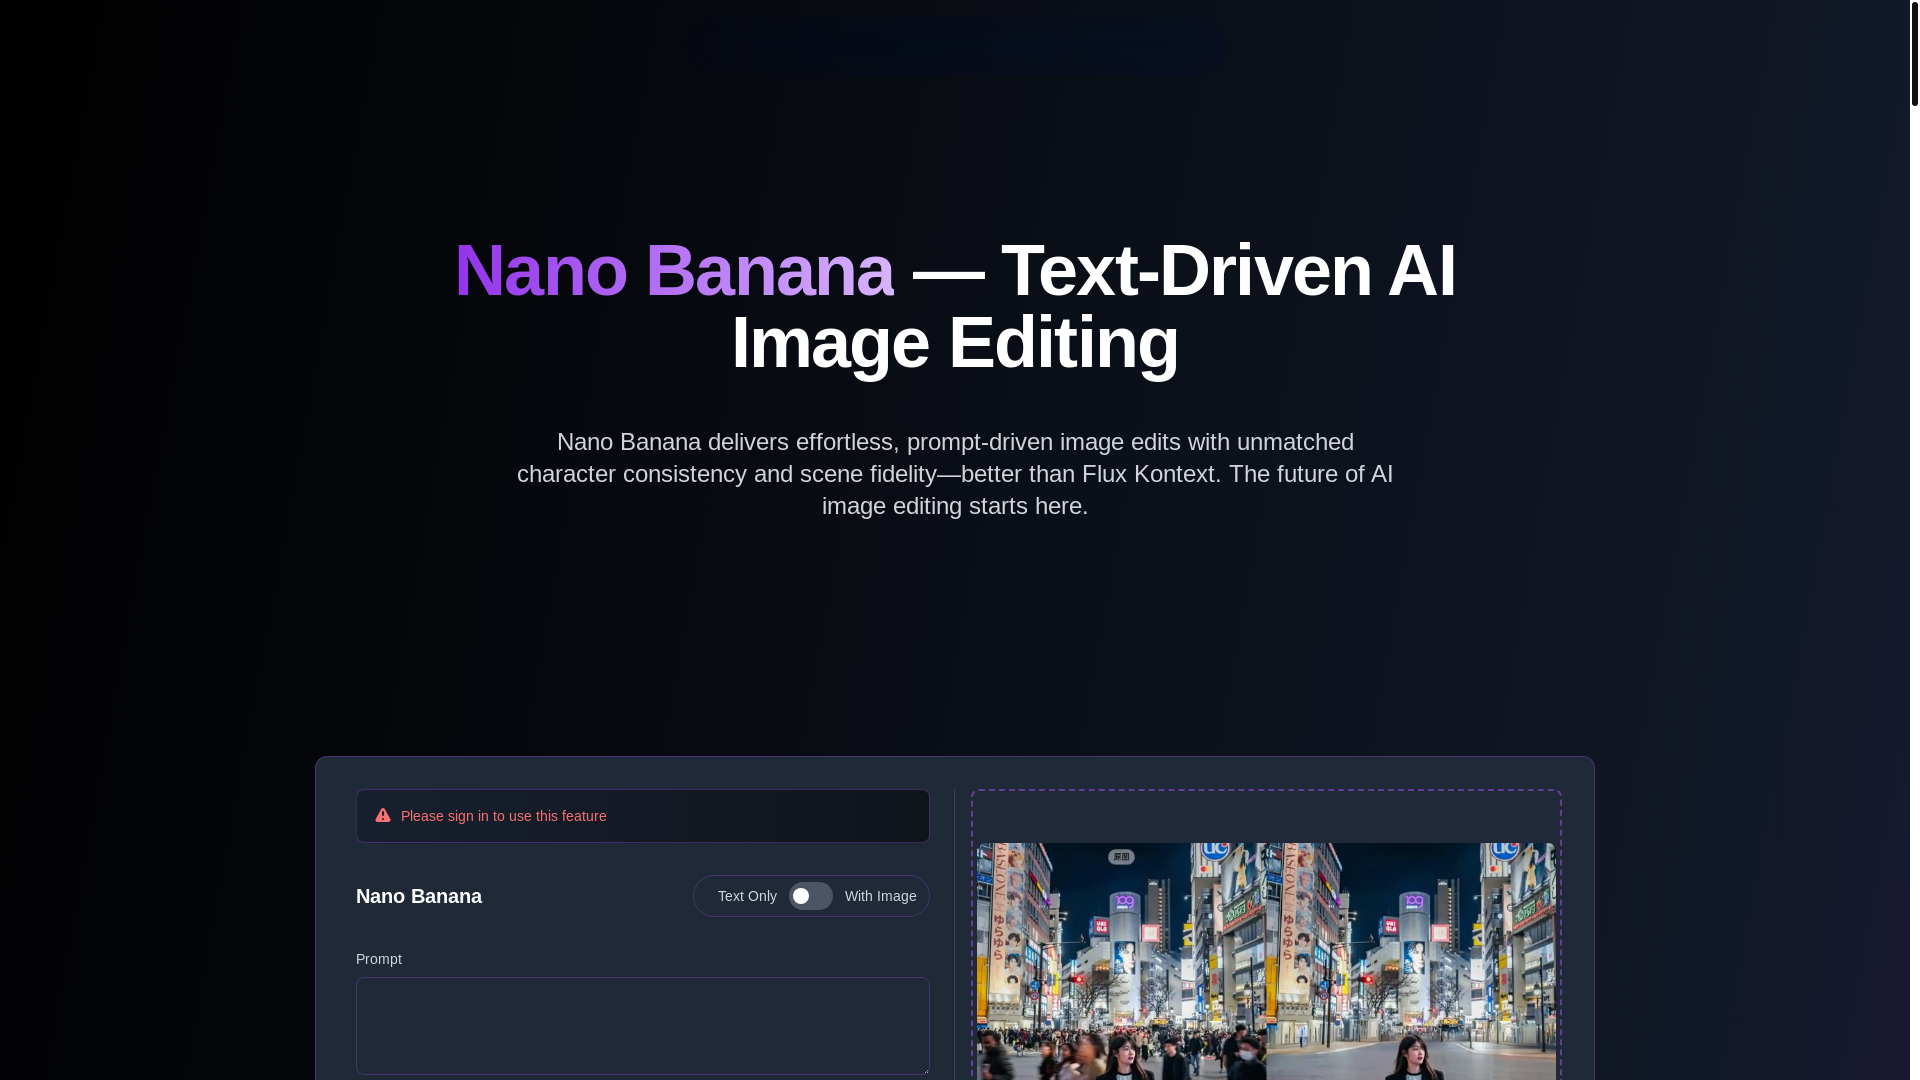
Task: Open the right edited street preview image
Action: pyautogui.click(x=1411, y=961)
